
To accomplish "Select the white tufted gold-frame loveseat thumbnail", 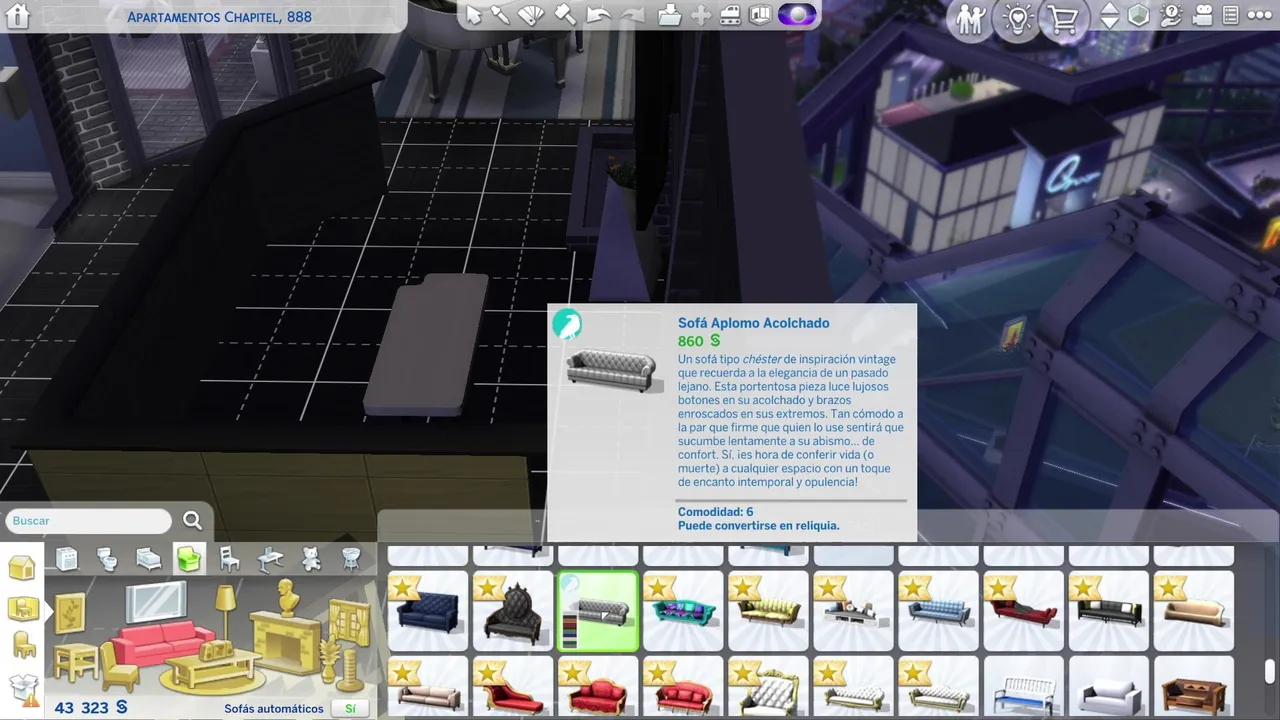I will [768, 687].
